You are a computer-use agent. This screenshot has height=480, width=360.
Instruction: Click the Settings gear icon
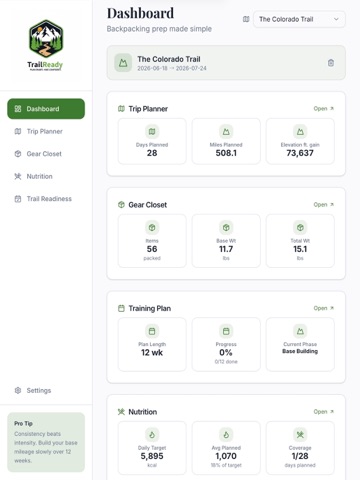click(18, 390)
